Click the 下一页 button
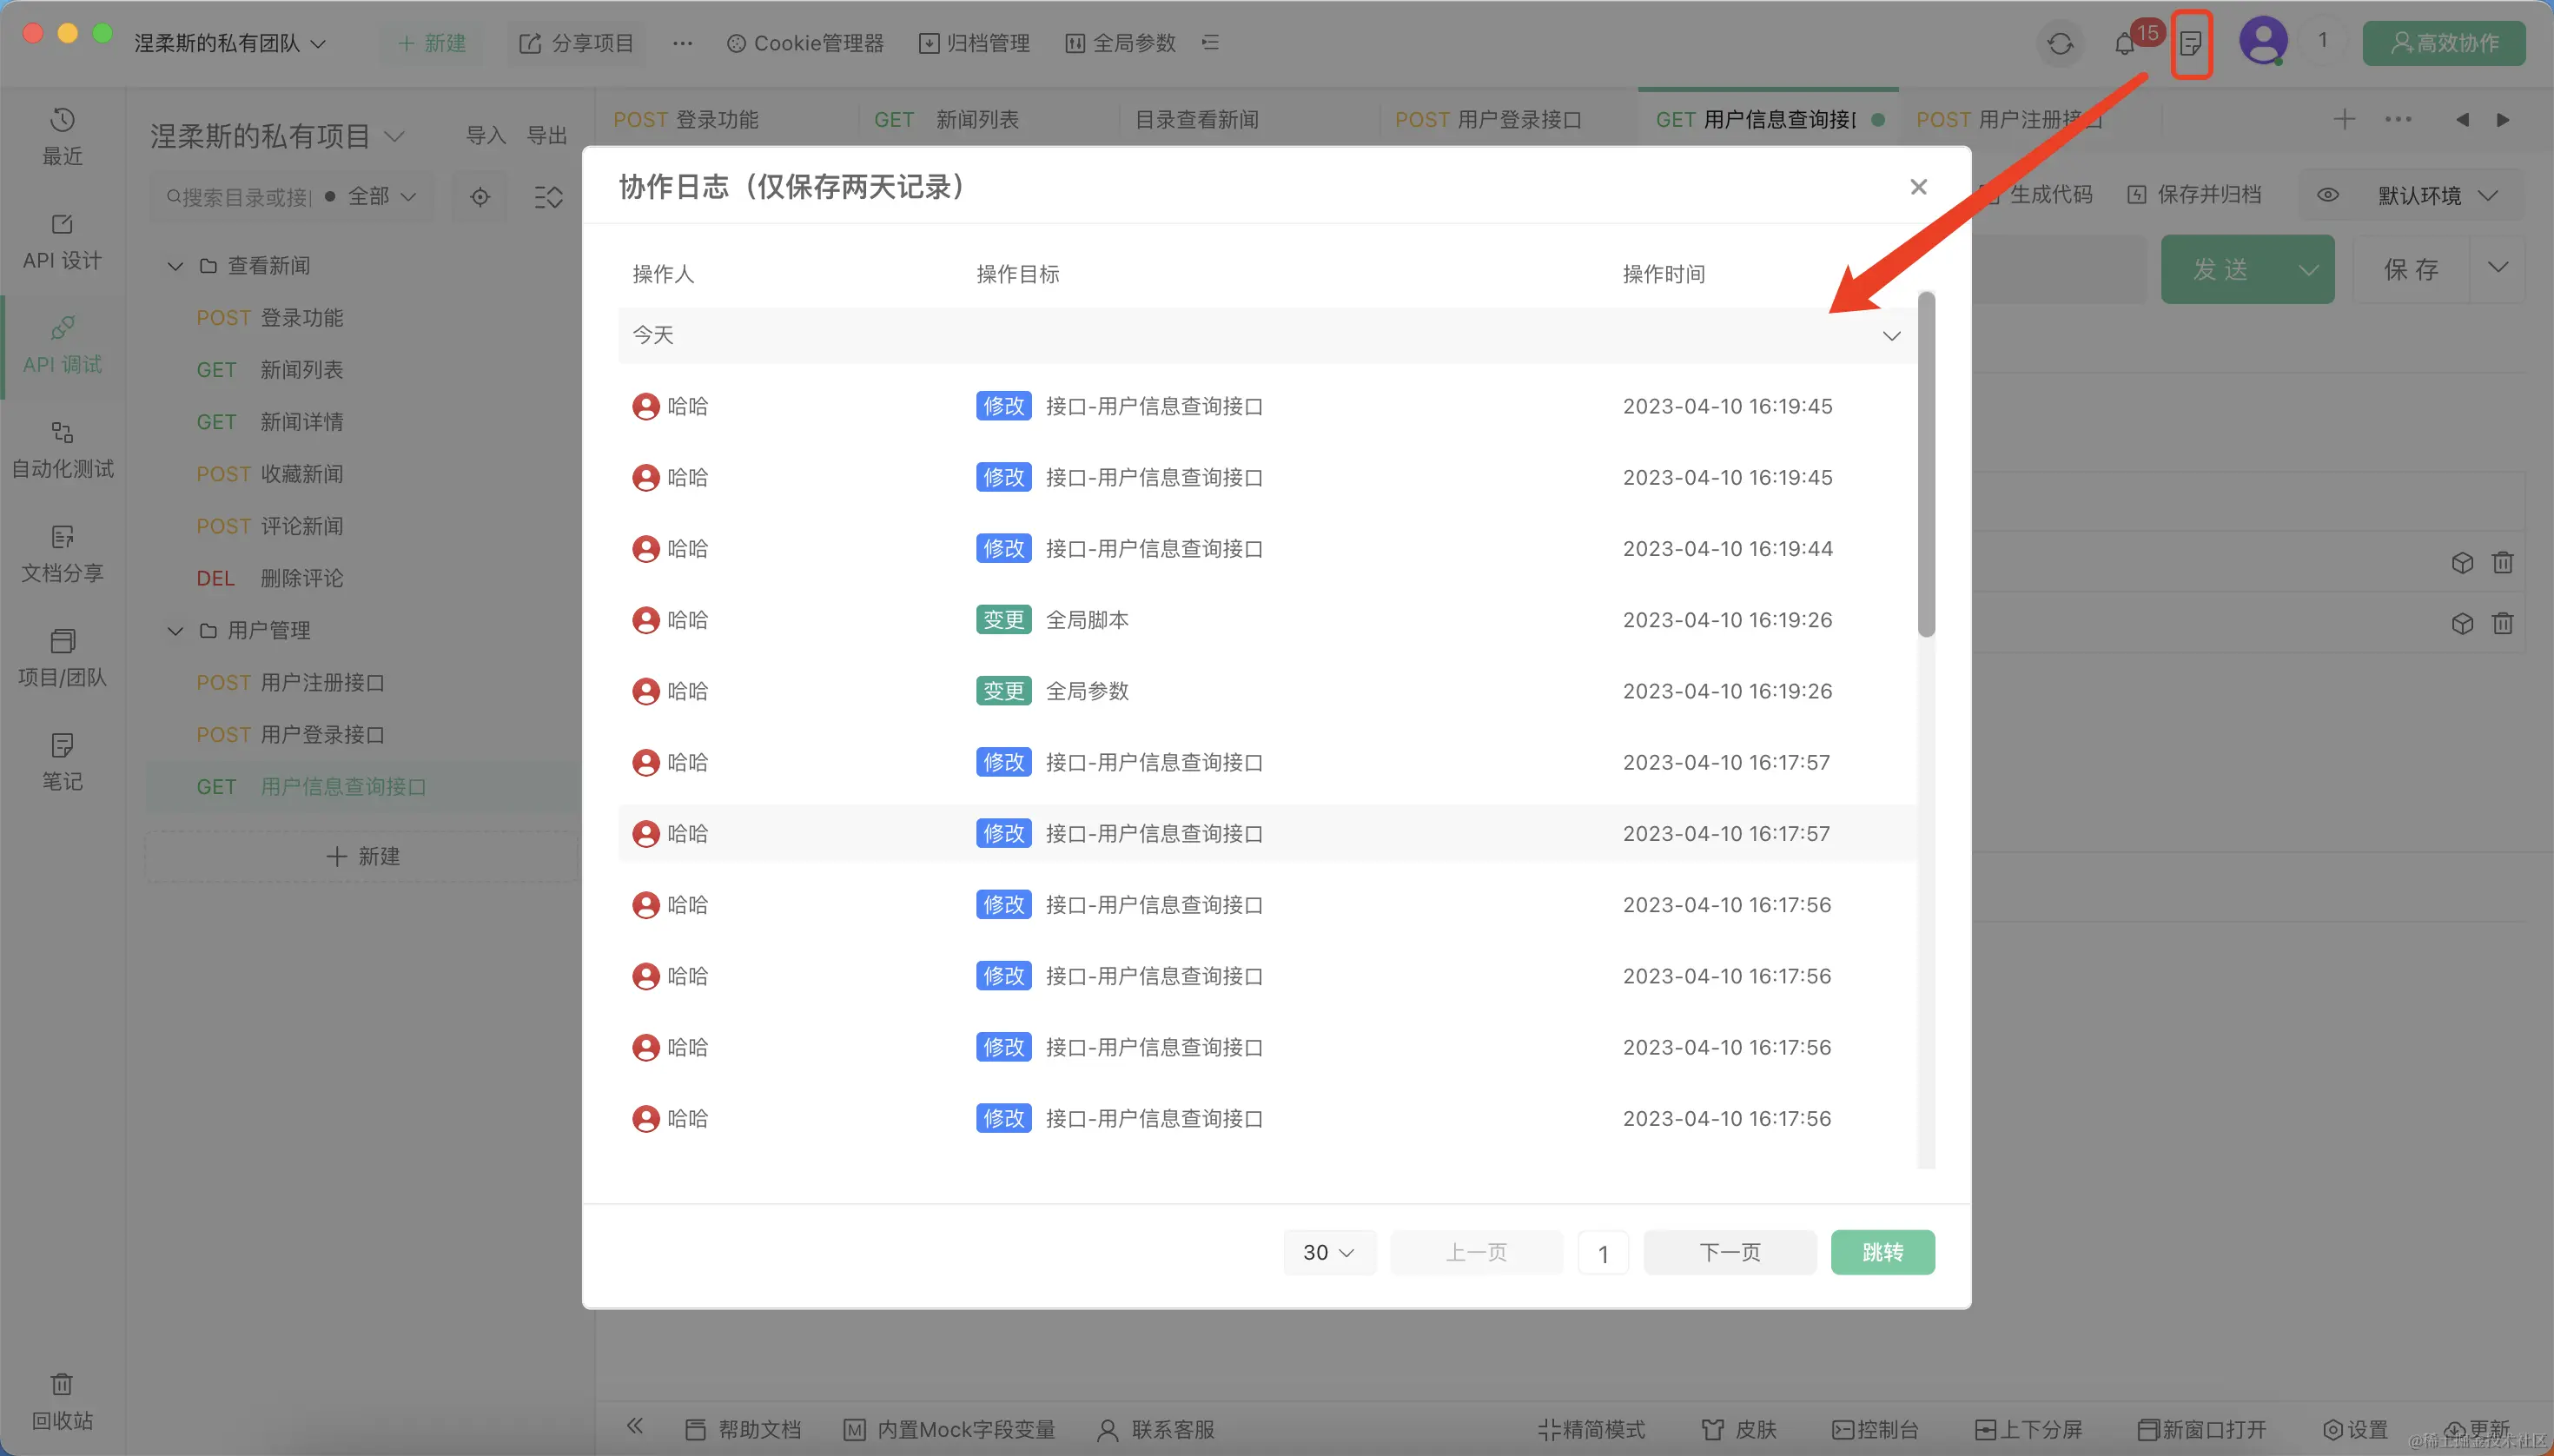This screenshot has width=2554, height=1456. point(1729,1252)
